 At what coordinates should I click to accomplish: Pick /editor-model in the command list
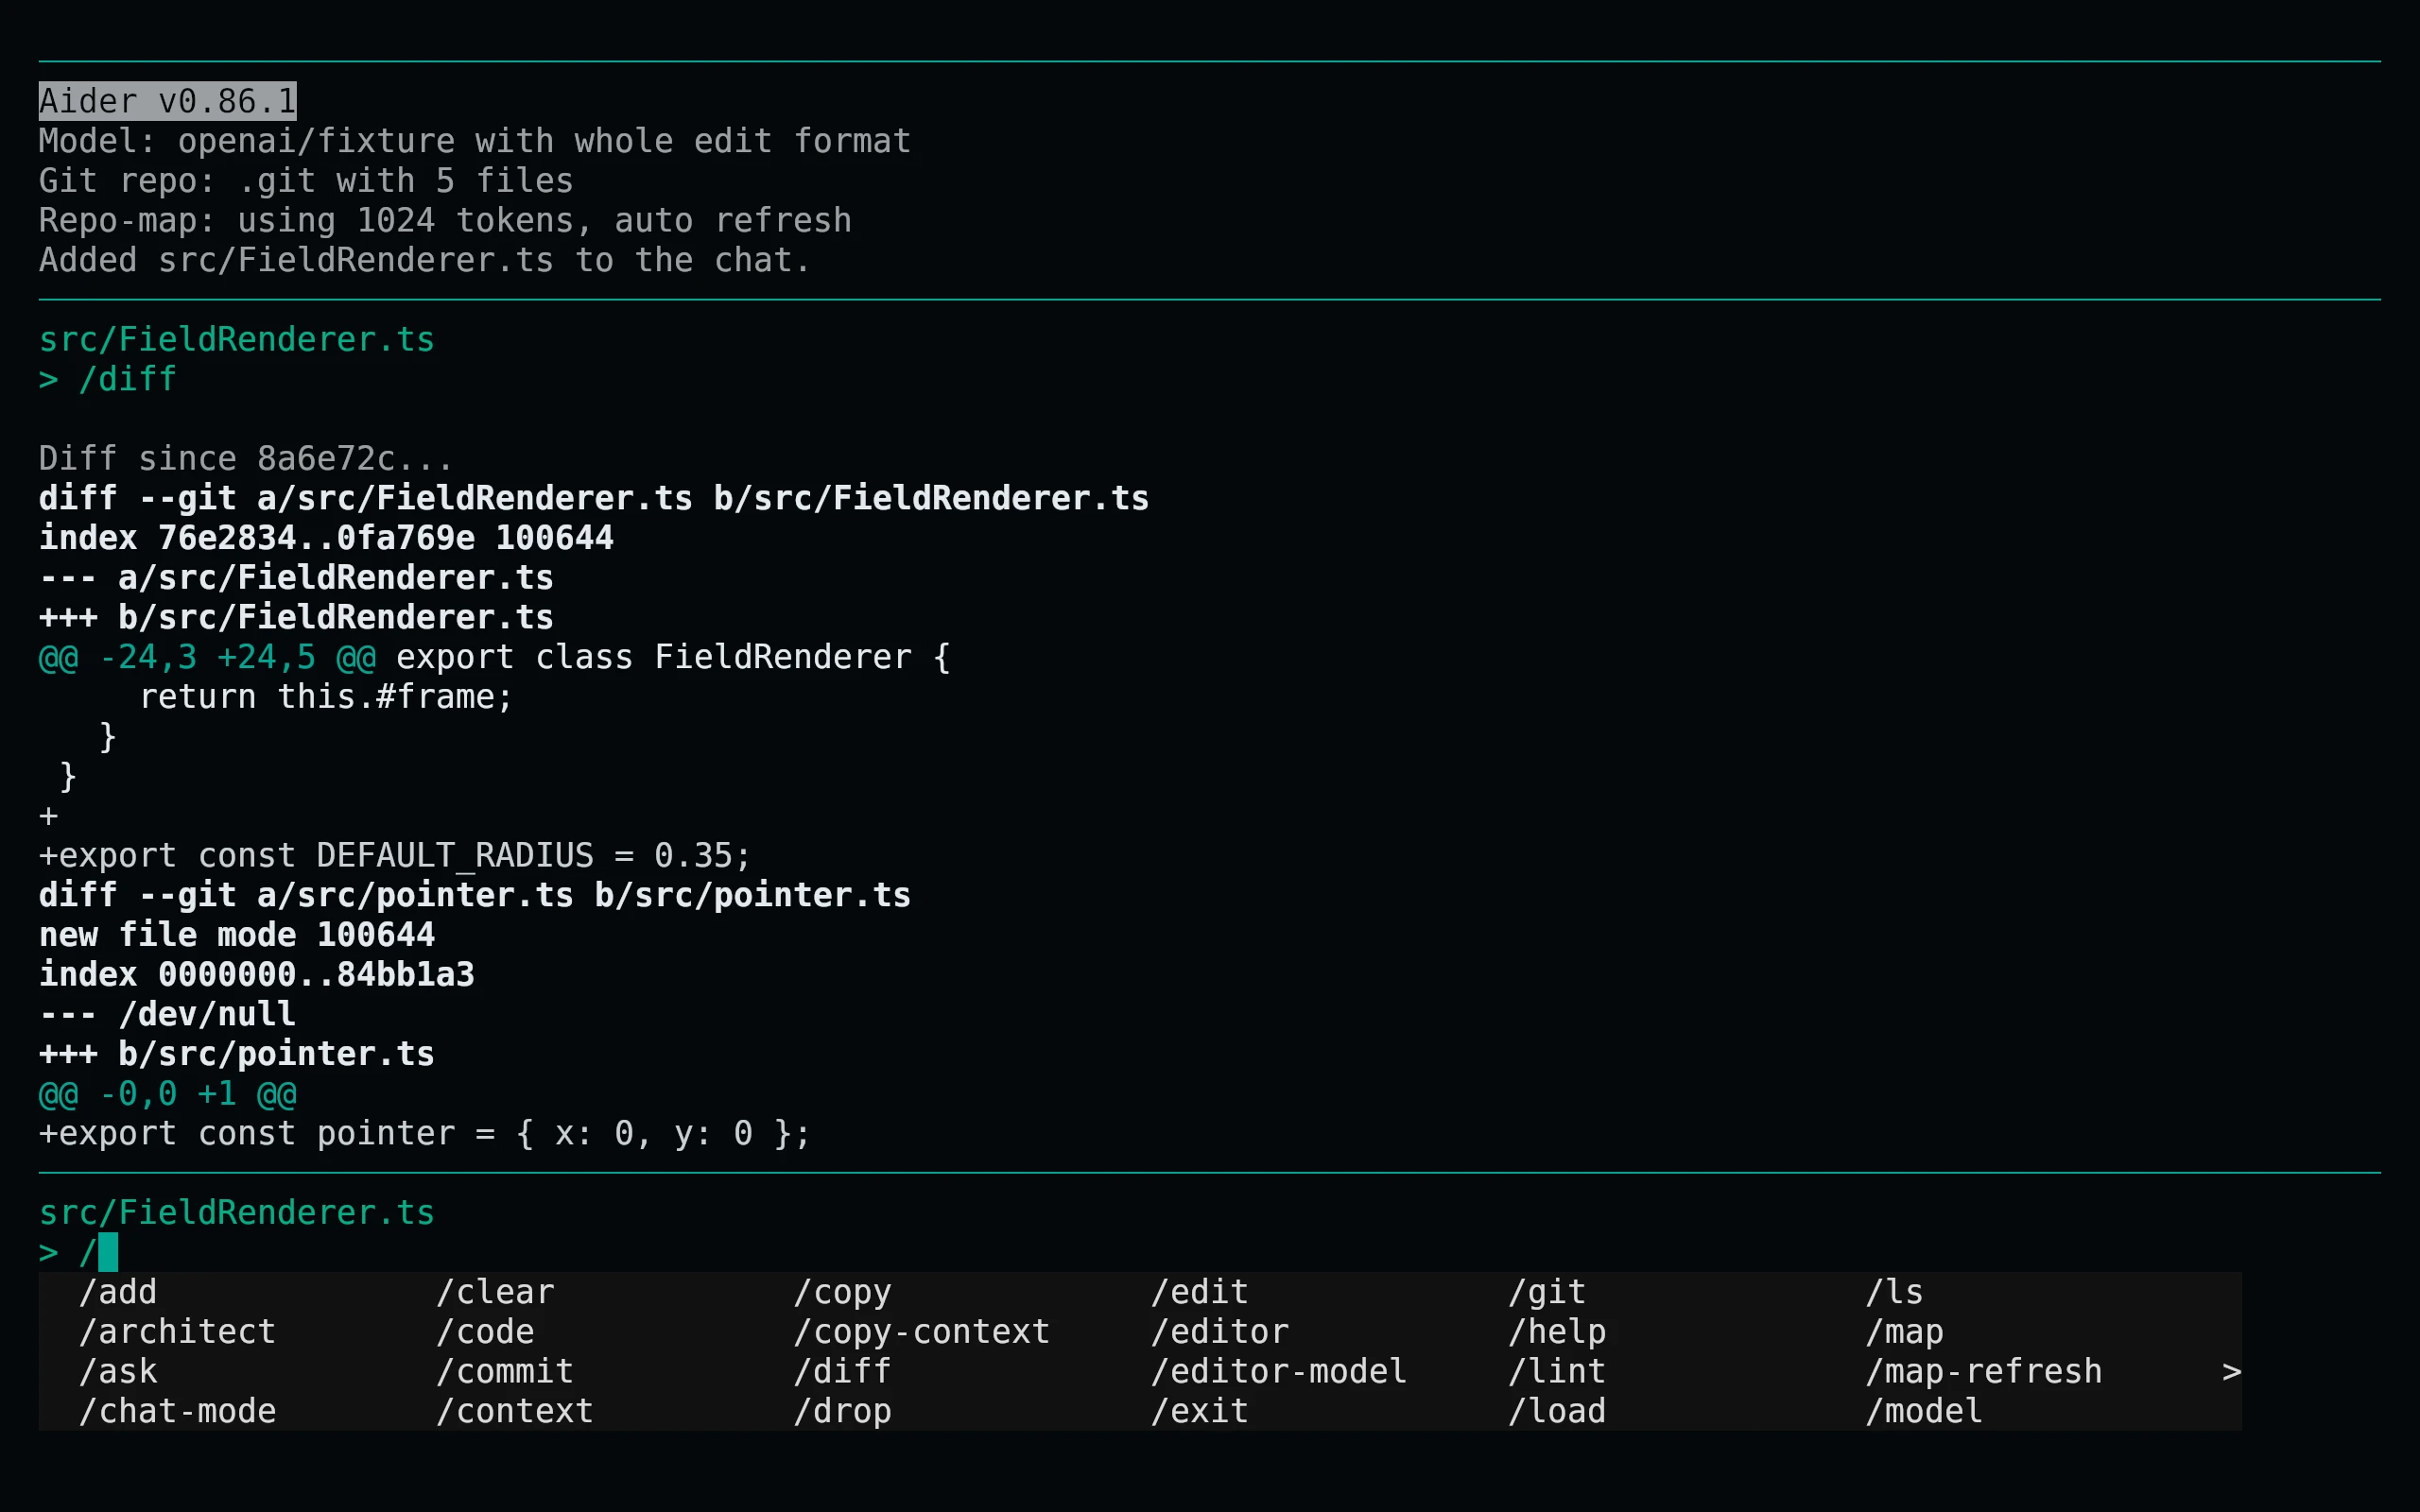coord(1279,1372)
